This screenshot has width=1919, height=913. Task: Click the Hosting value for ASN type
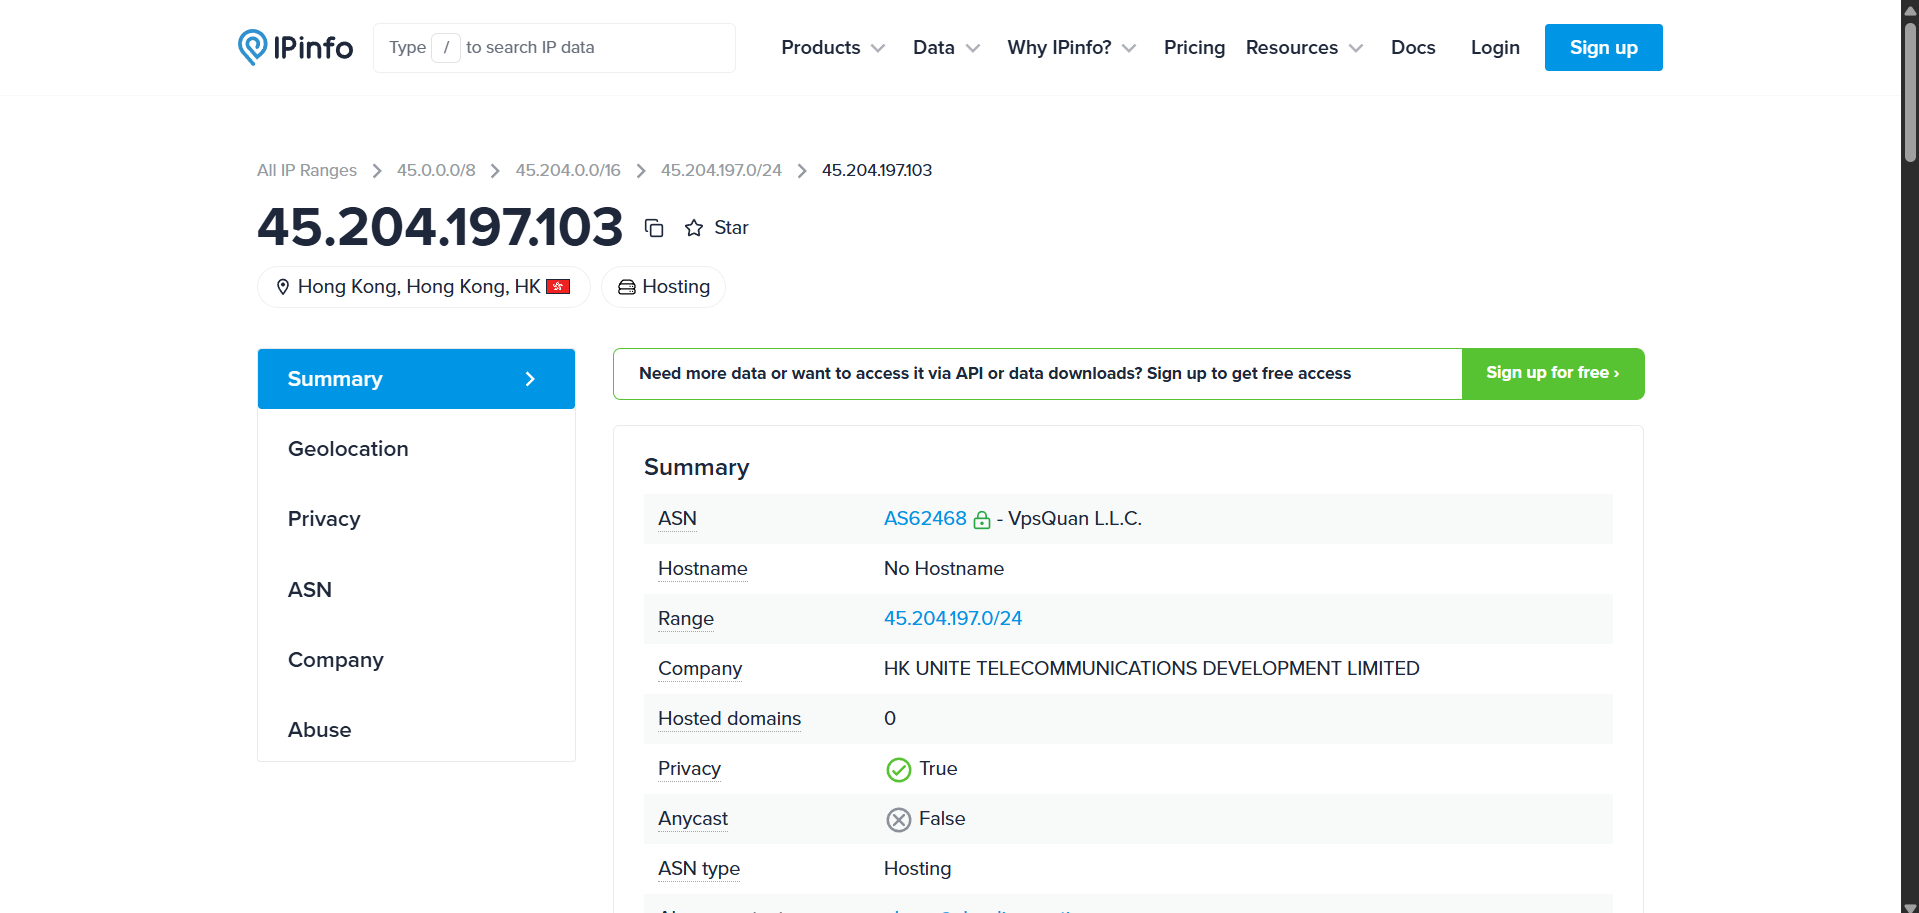pos(918,869)
